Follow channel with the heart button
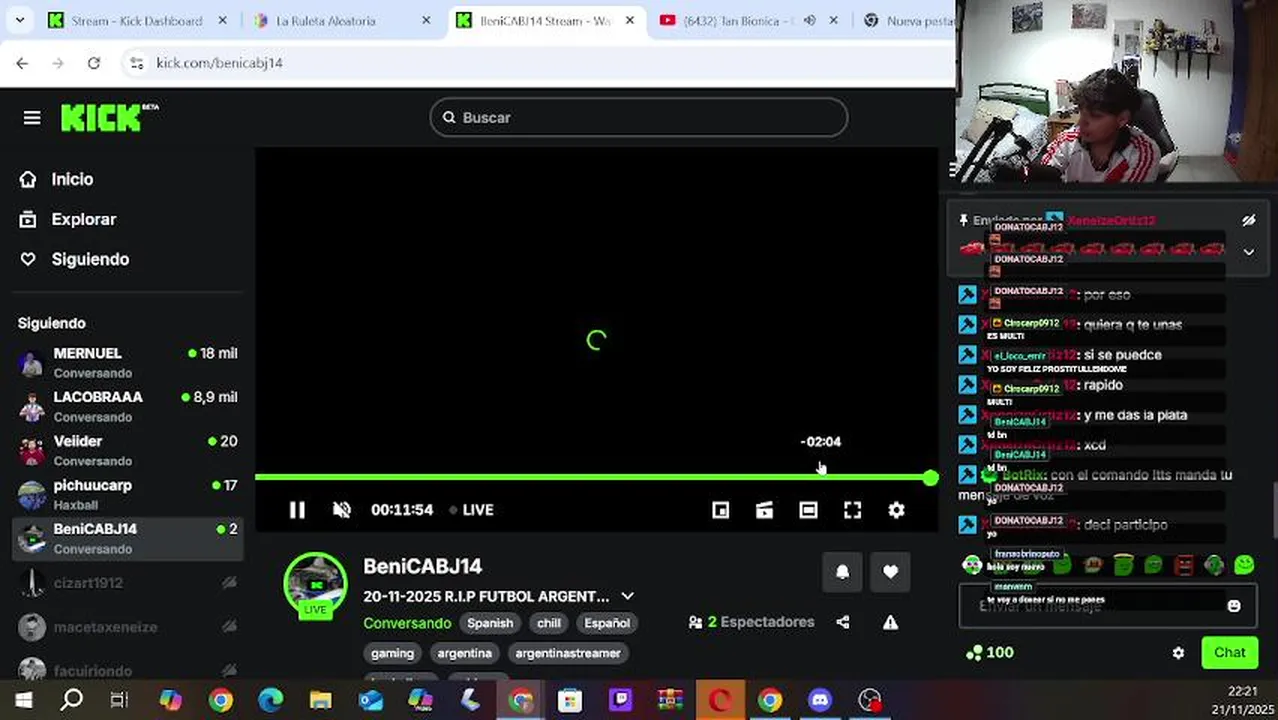The image size is (1278, 720). [890, 572]
